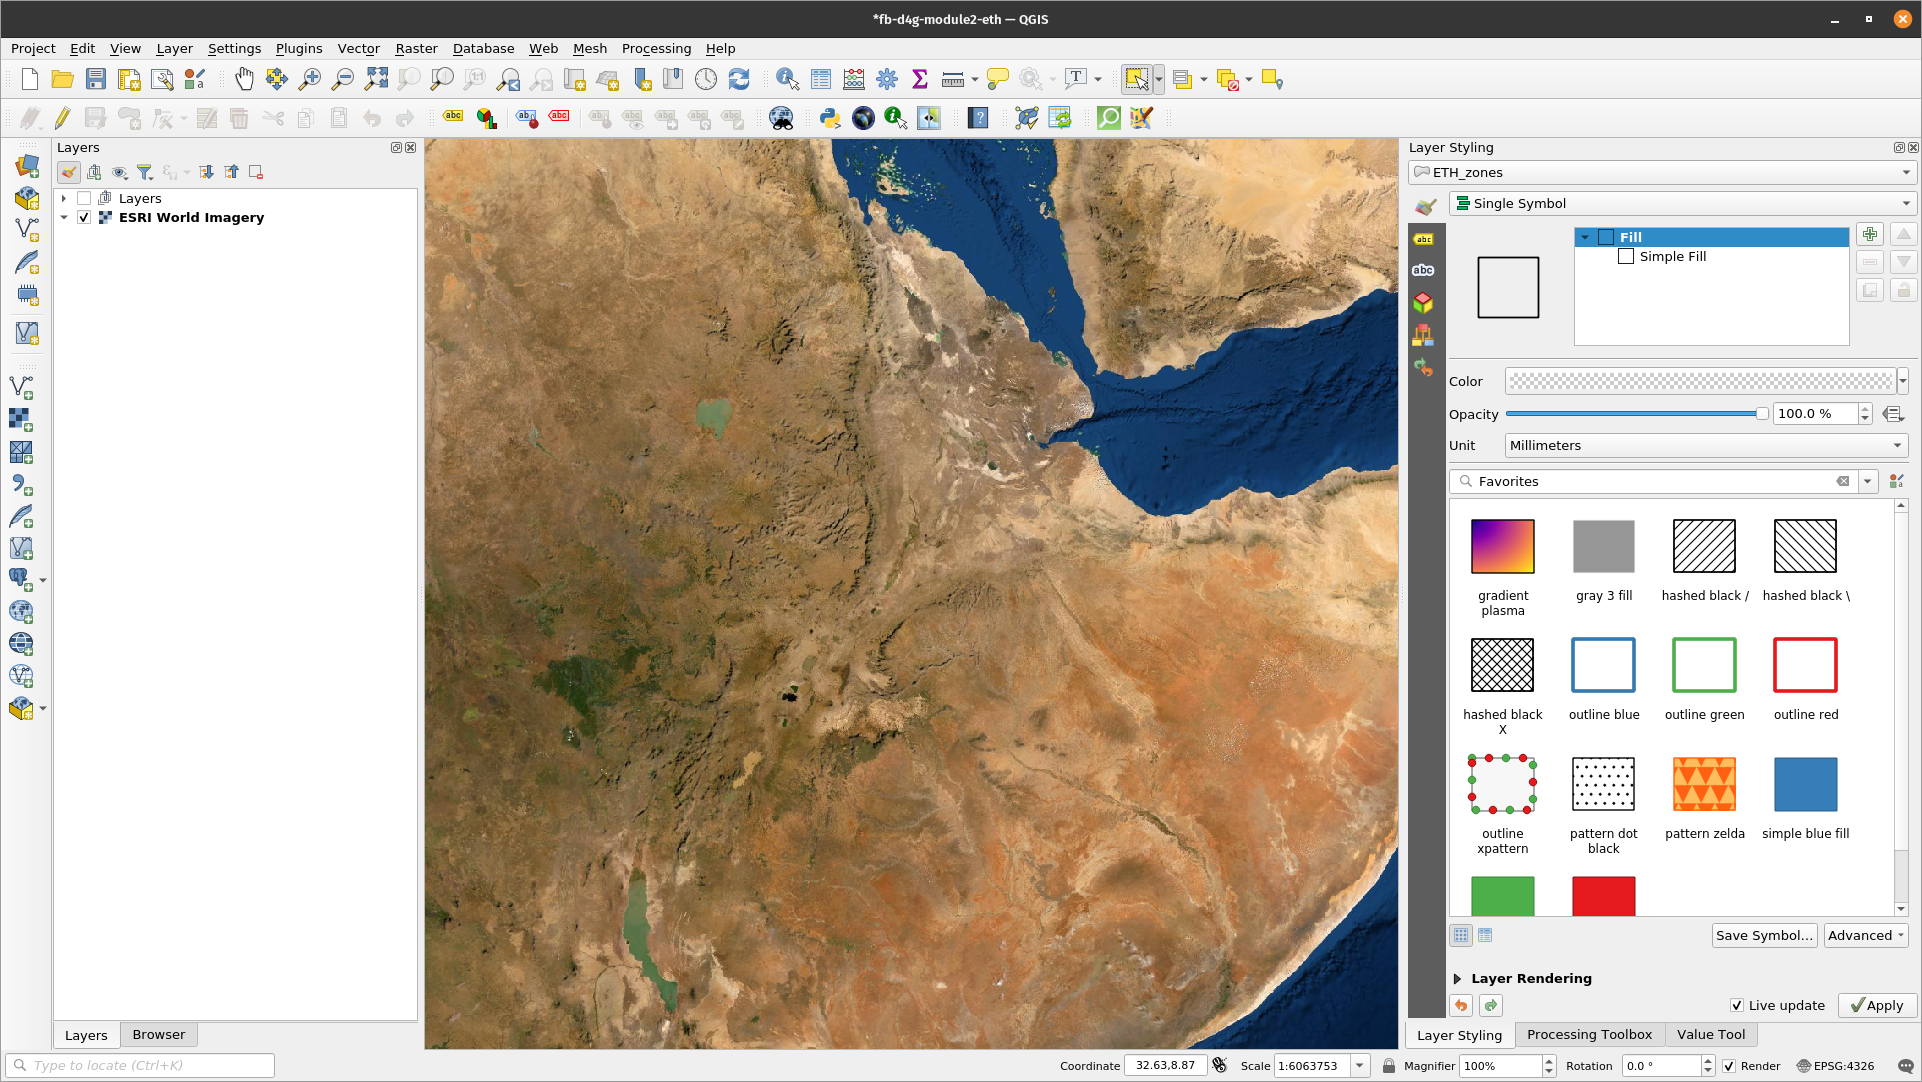
Task: Expand the Layers tree group
Action: coord(61,198)
